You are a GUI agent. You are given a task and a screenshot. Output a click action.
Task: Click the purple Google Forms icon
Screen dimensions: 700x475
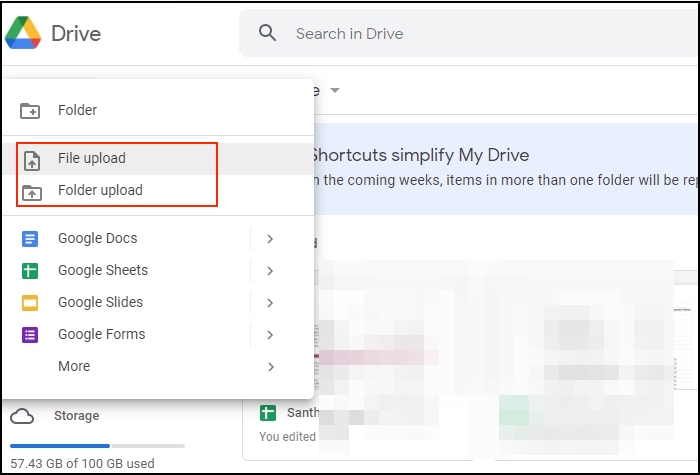point(31,335)
